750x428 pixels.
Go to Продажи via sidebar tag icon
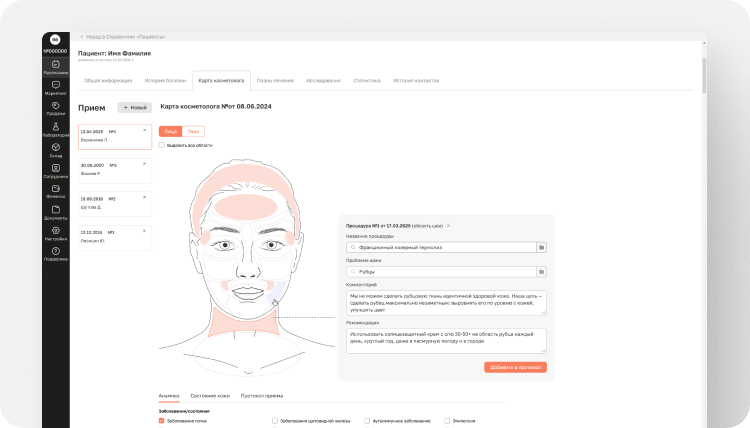coord(55,109)
